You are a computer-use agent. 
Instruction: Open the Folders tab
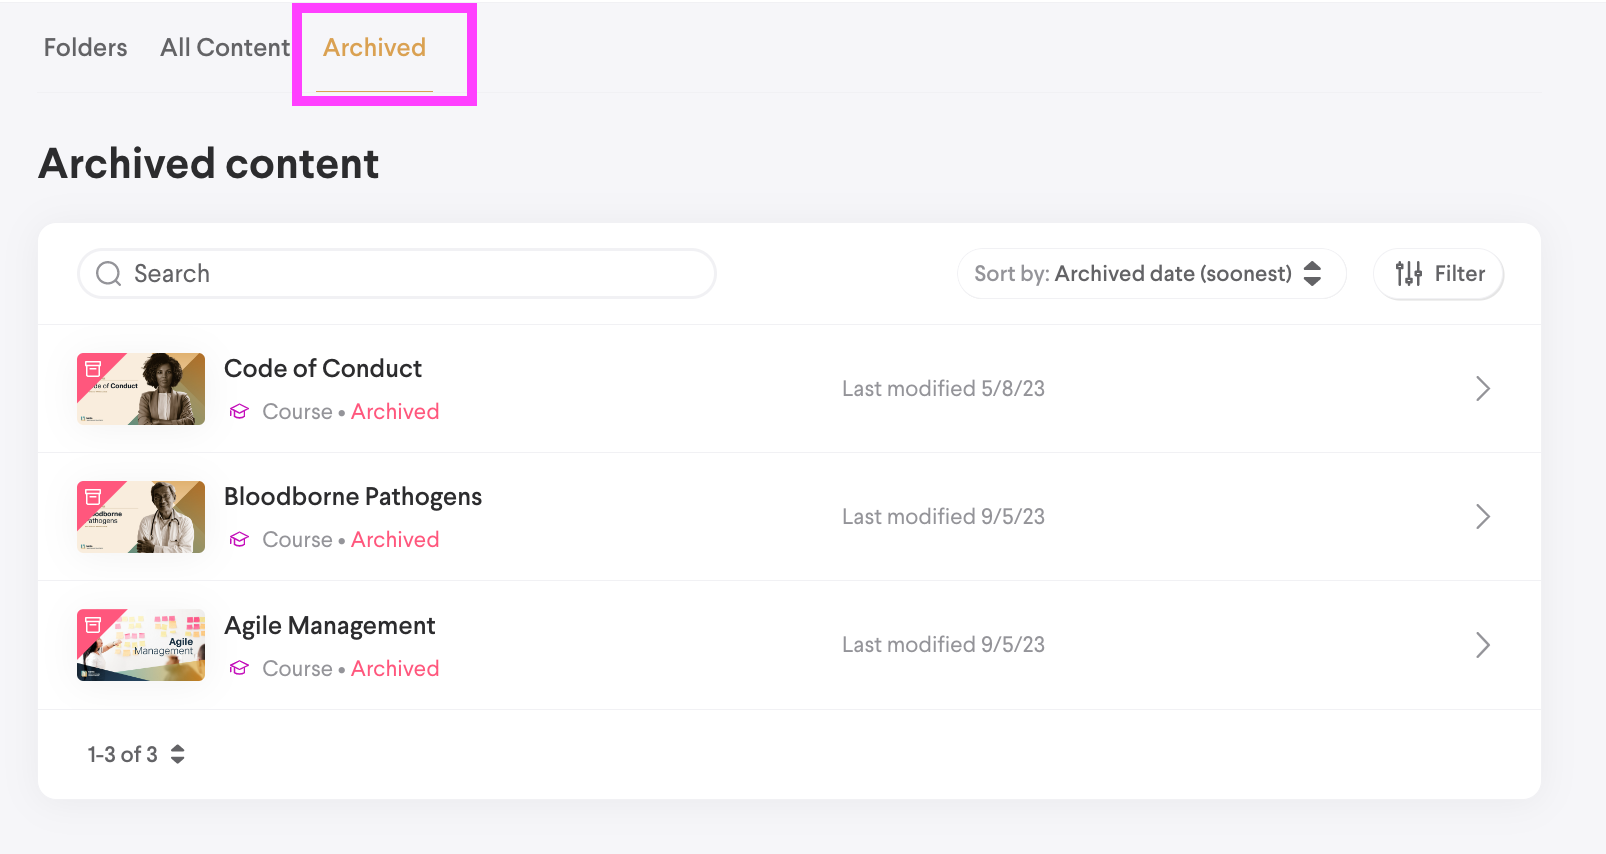point(84,47)
